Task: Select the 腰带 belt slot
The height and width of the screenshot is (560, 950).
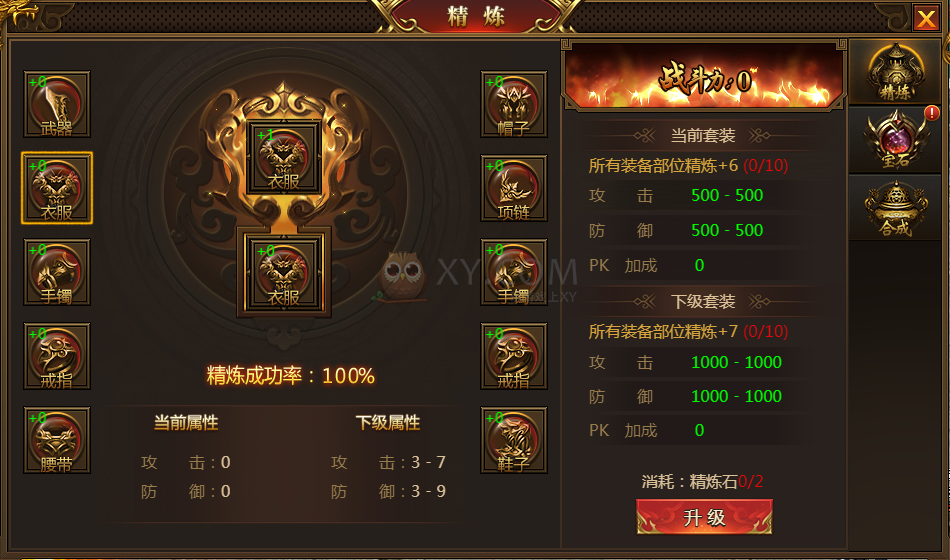Action: pos(57,440)
